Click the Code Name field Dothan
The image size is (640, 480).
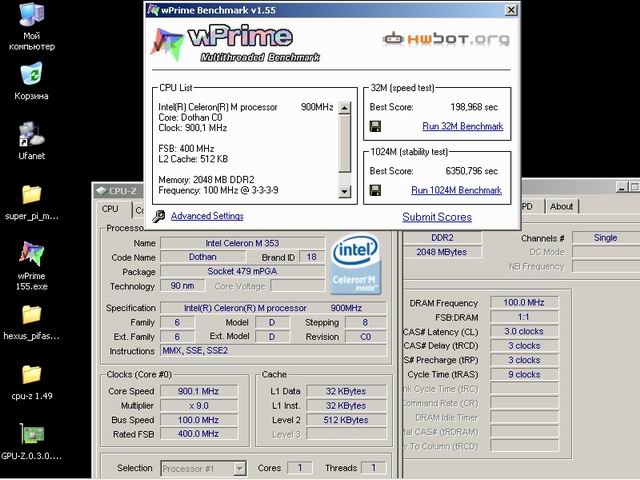point(202,257)
